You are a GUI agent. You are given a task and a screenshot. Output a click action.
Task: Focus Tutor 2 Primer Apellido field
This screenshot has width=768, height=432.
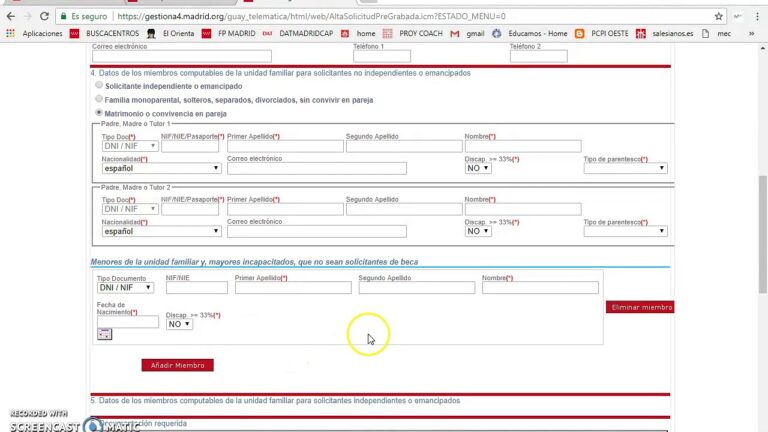(285, 209)
